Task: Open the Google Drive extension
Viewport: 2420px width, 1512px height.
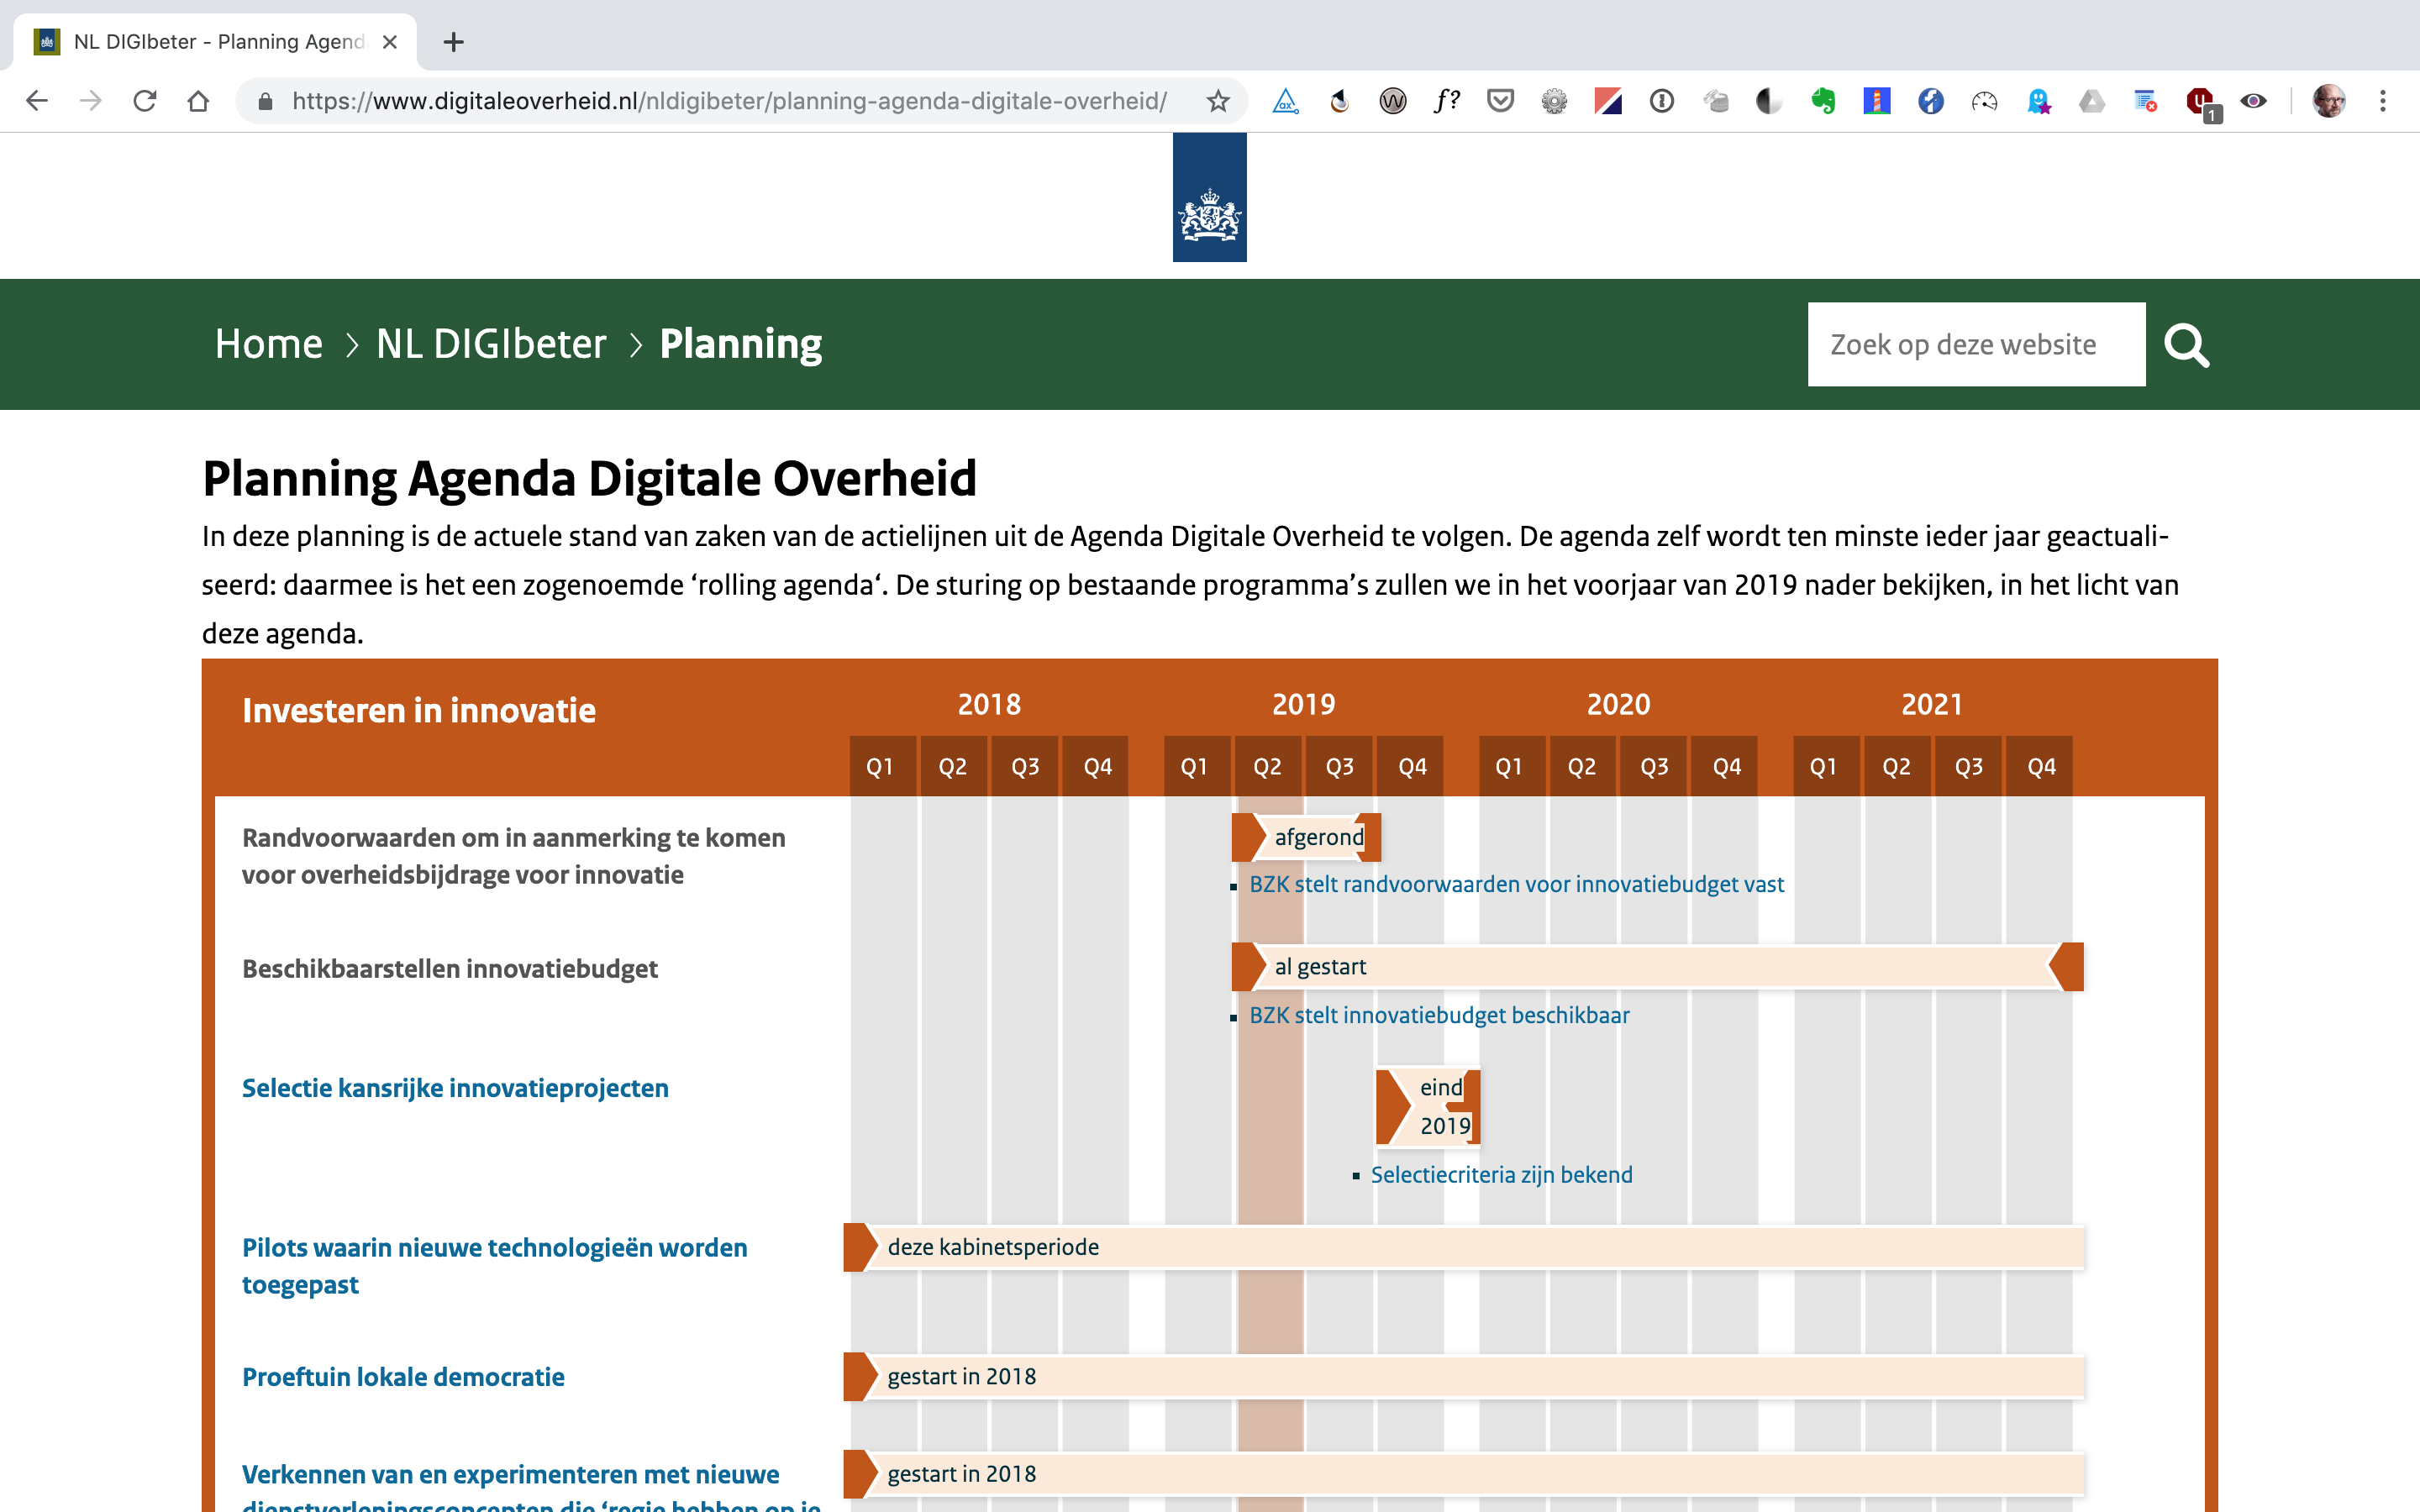Action: 2092,101
